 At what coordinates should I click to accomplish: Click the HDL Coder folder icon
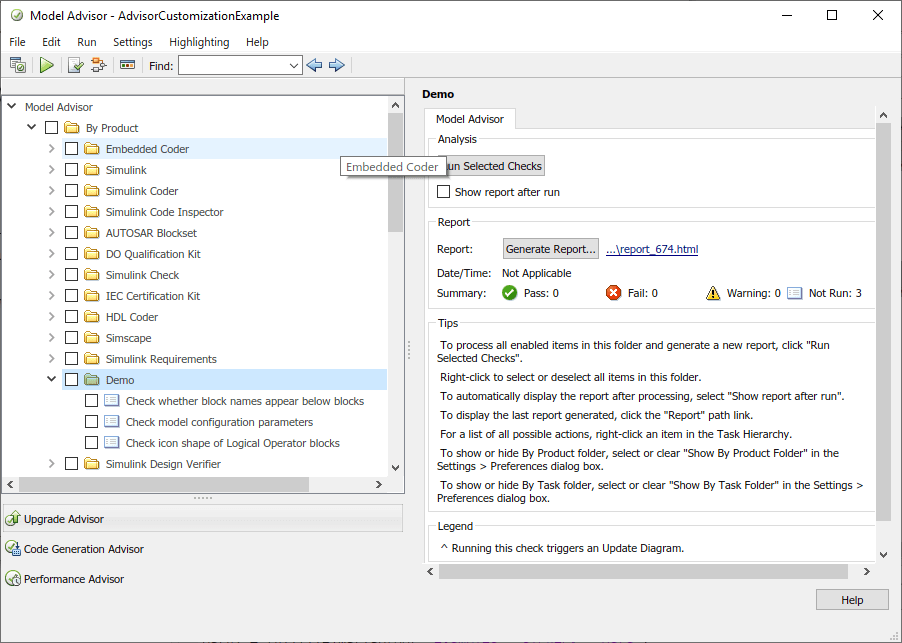(91, 317)
